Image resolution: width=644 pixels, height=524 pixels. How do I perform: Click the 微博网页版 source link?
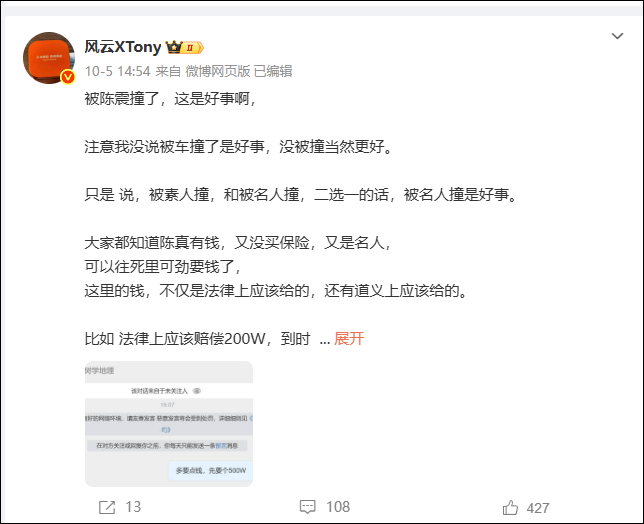tap(218, 71)
